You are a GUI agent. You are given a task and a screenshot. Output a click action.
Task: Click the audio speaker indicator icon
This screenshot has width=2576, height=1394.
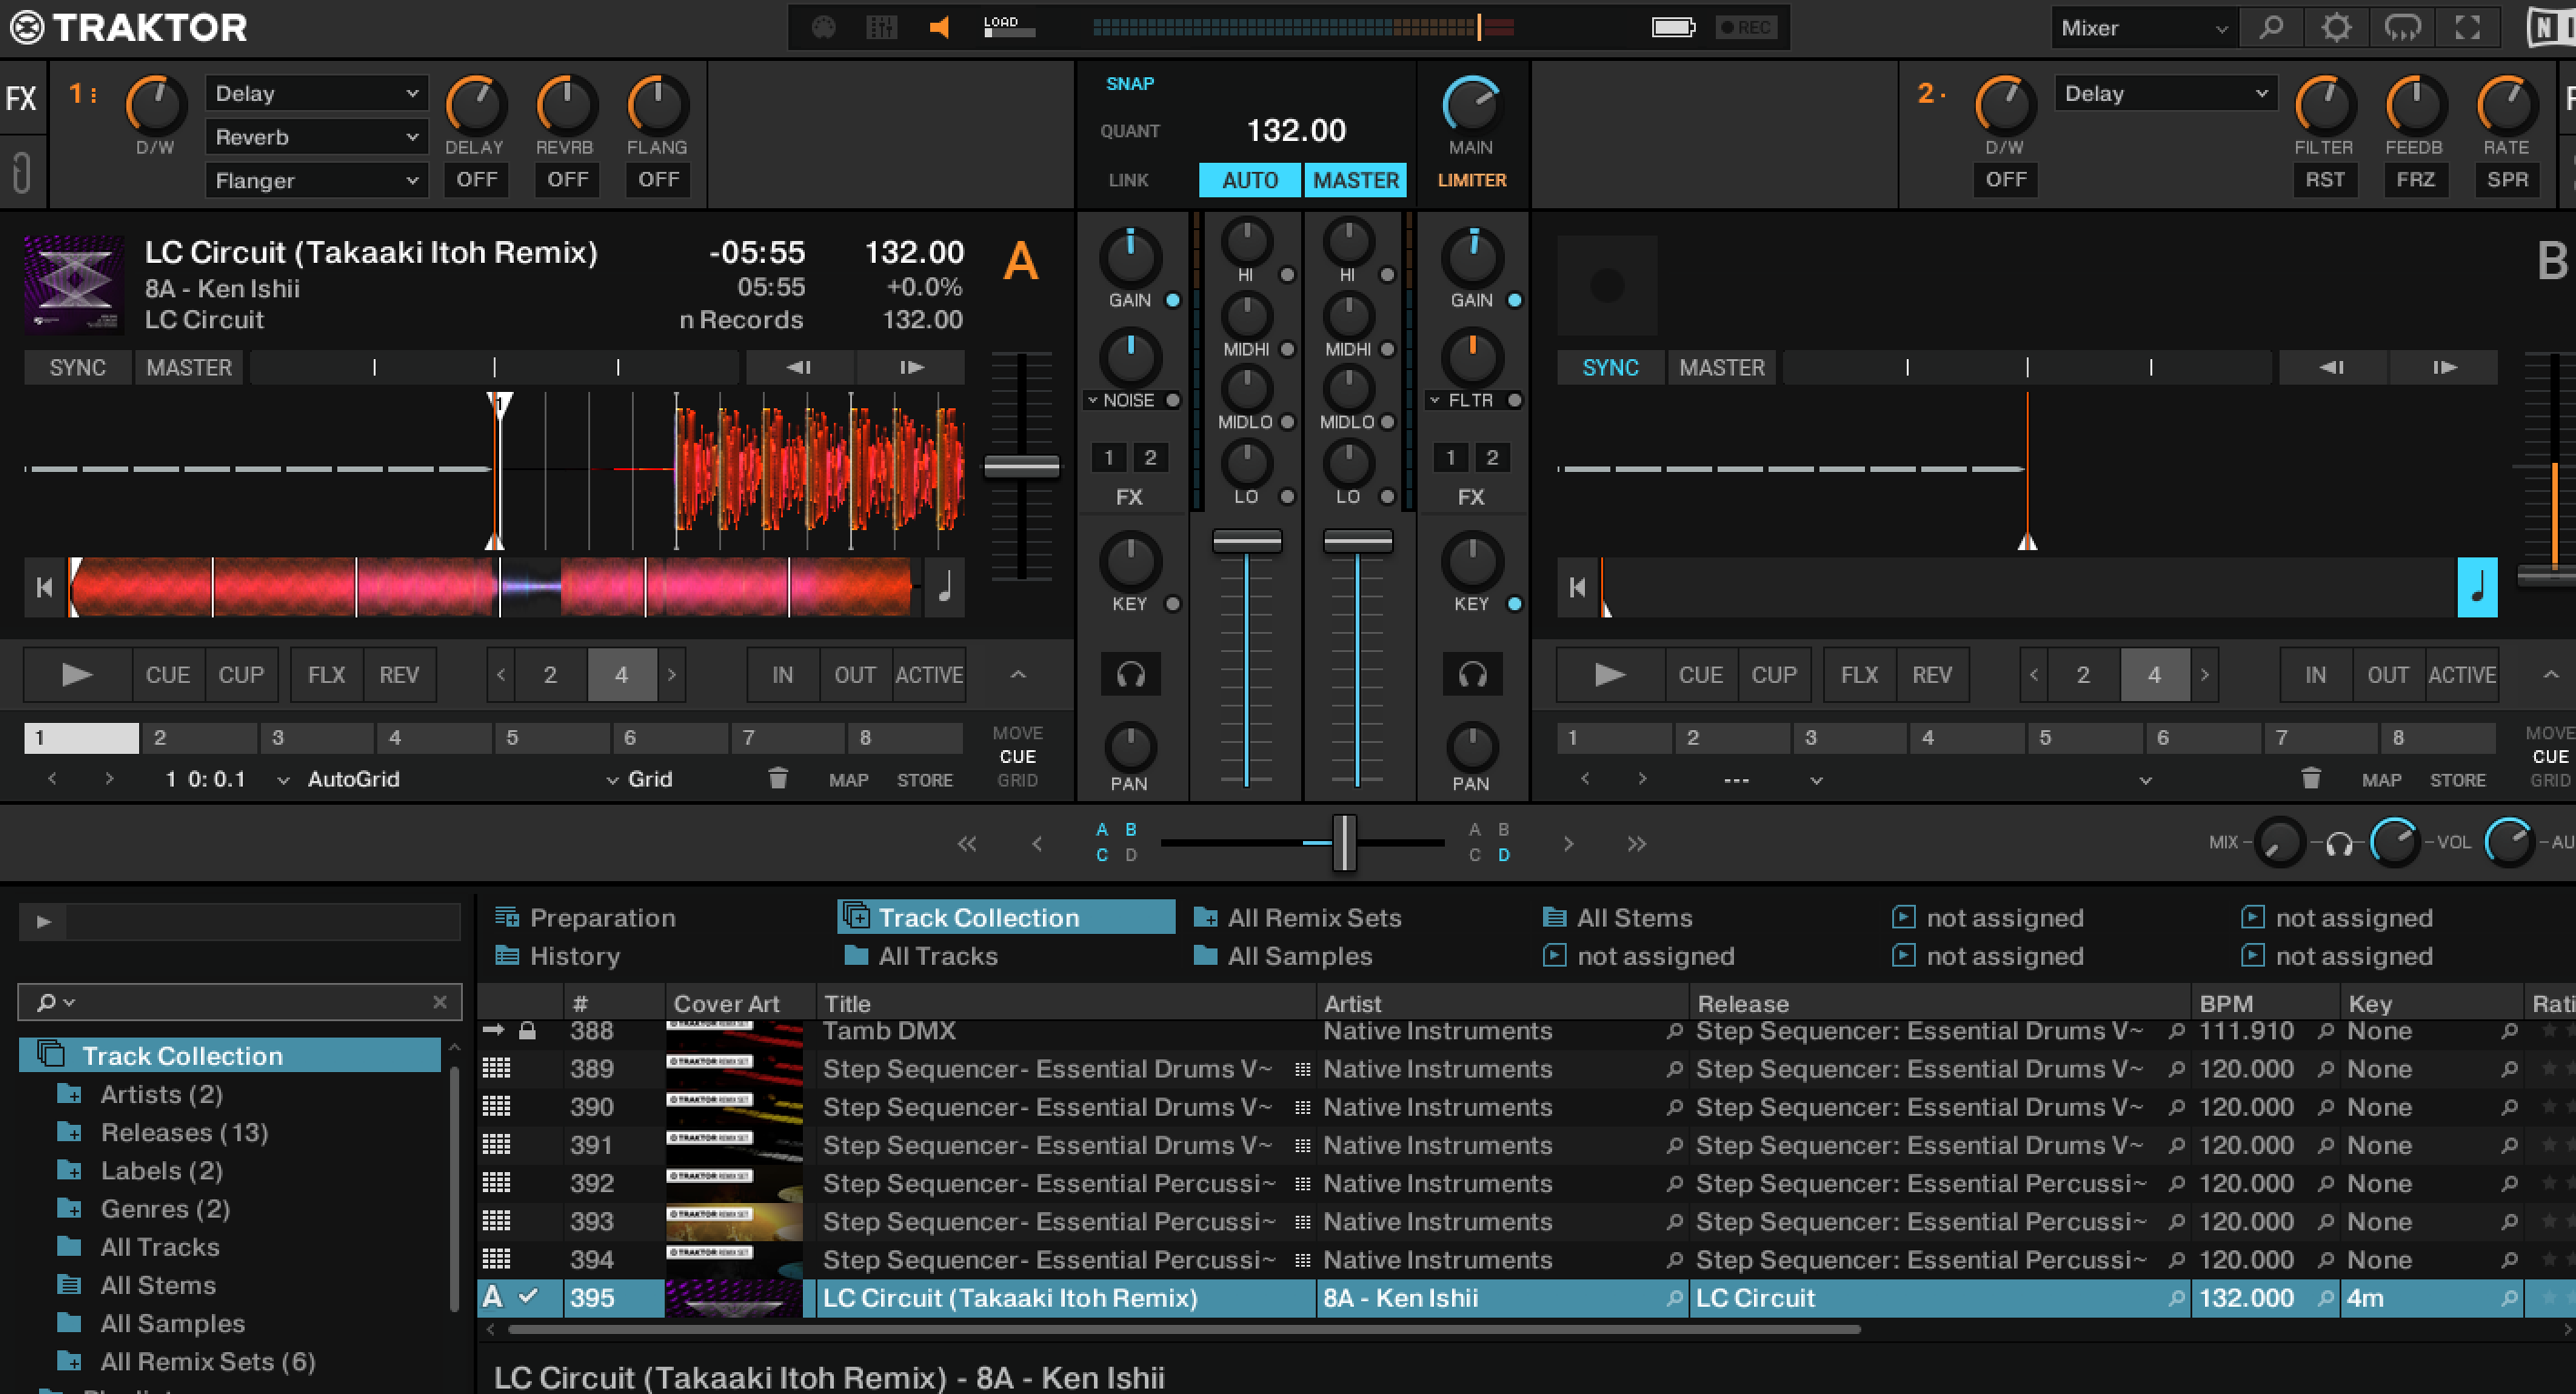point(939,27)
